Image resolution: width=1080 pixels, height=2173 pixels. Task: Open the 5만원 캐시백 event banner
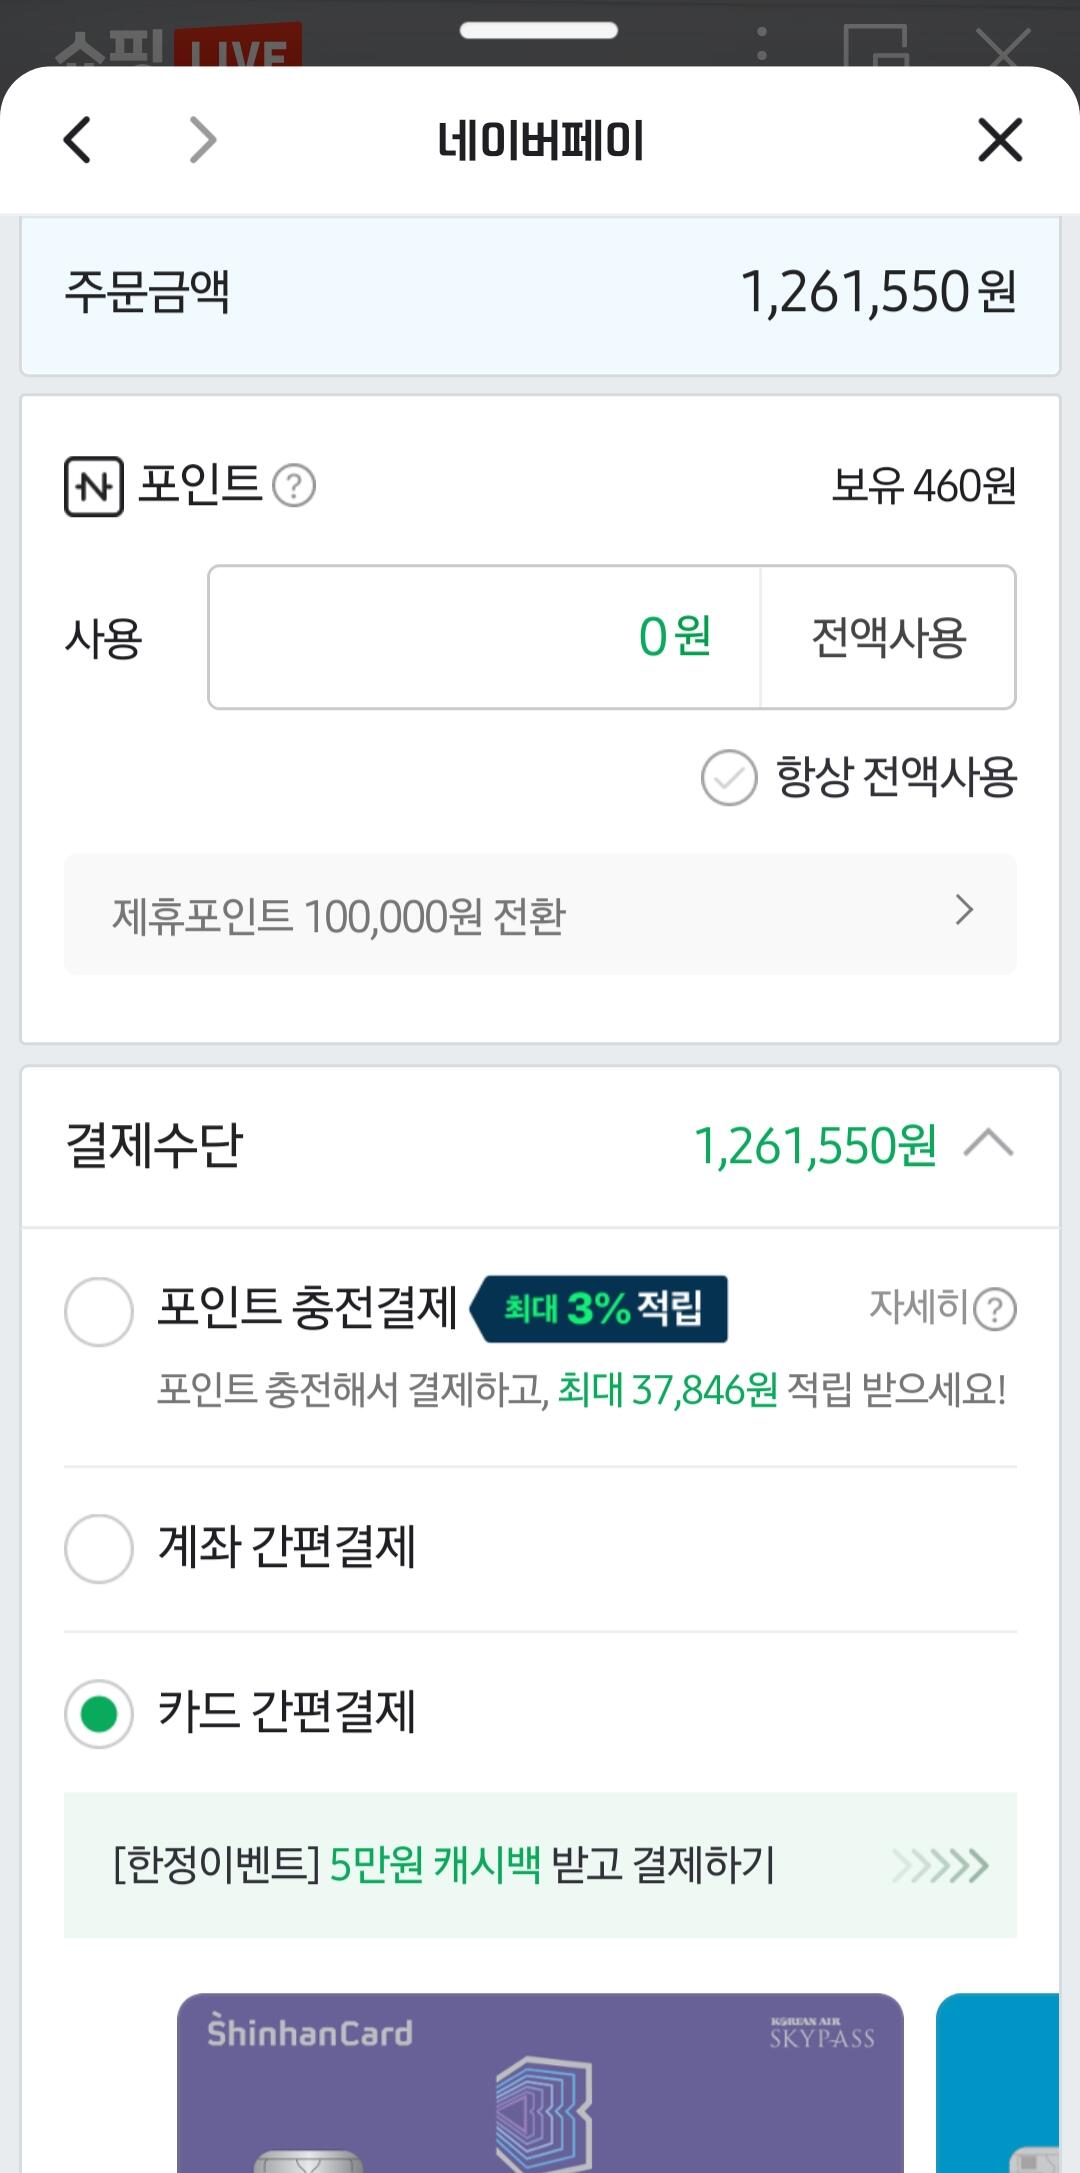(x=540, y=1865)
